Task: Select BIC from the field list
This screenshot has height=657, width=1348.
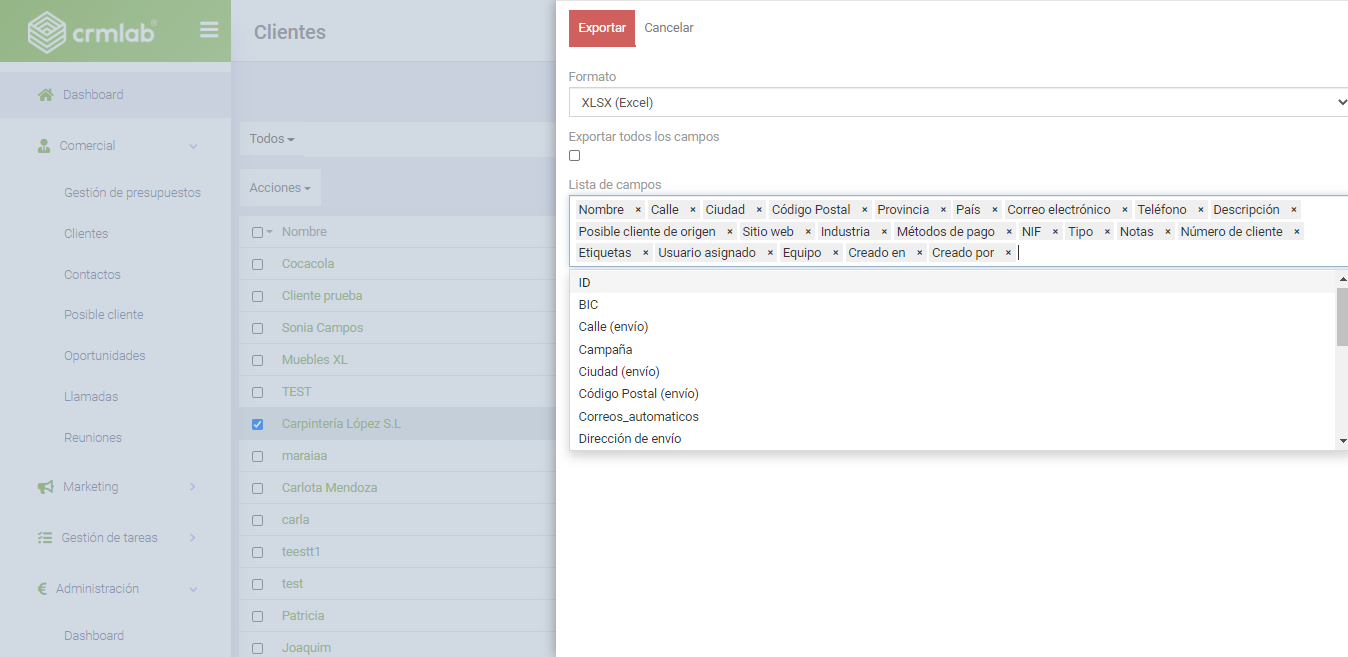Action: 588,305
